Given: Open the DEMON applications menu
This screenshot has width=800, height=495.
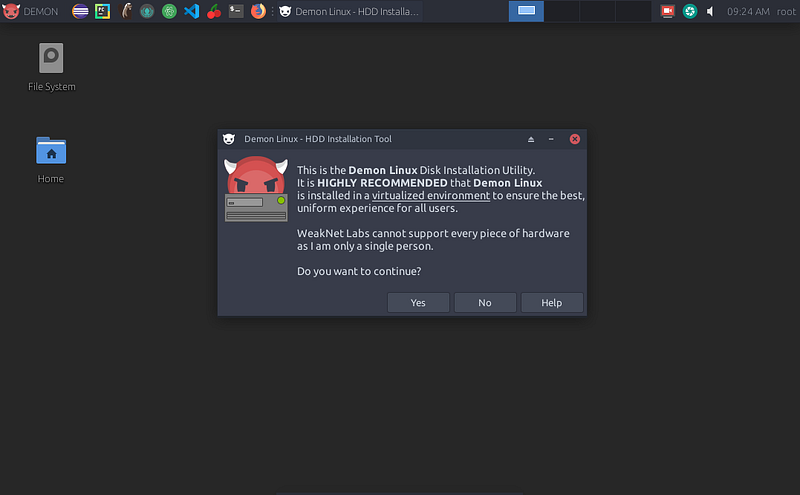Looking at the screenshot, I should coord(30,11).
